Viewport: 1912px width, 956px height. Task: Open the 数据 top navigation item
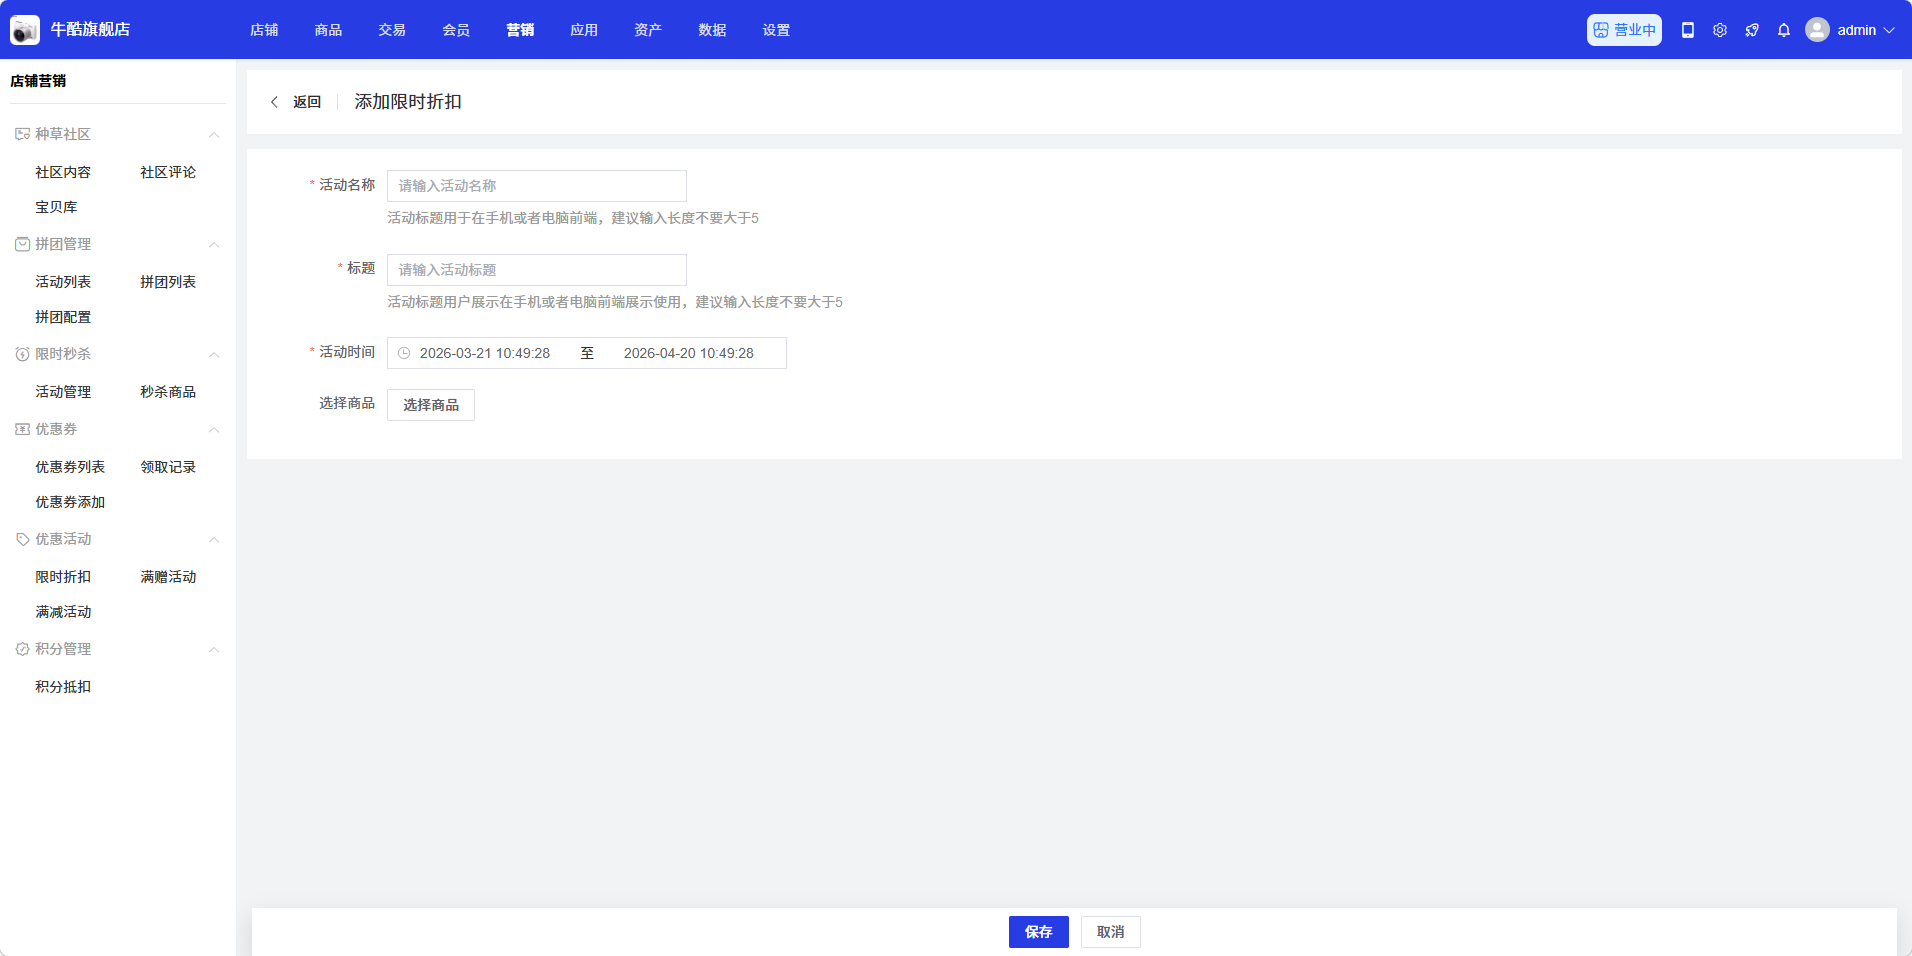coord(712,30)
